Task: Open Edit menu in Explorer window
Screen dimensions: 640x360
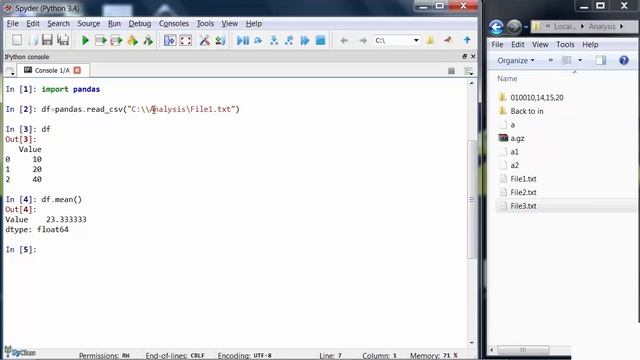Action: pyautogui.click(x=518, y=44)
